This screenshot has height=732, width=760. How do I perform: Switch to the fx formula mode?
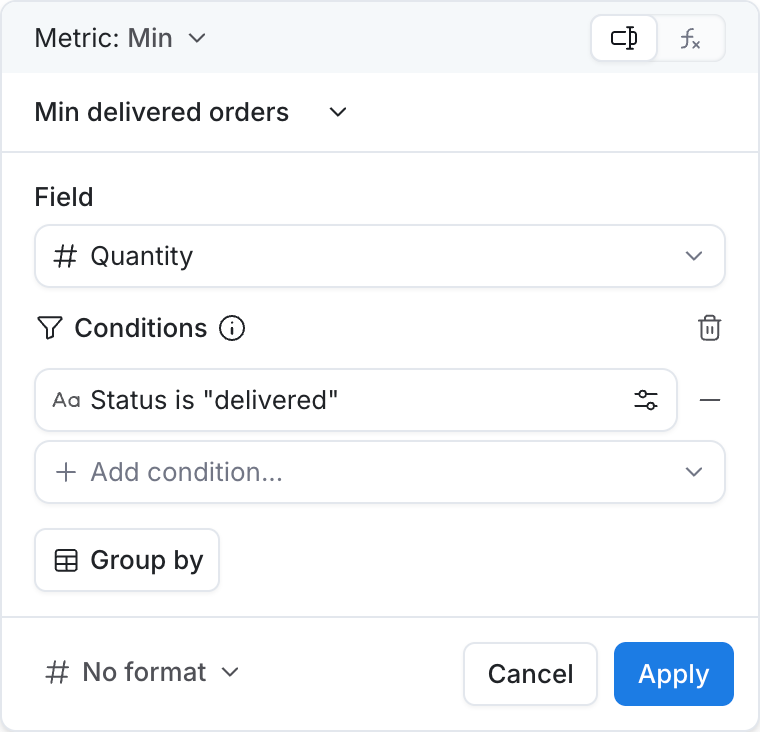pyautogui.click(x=690, y=38)
